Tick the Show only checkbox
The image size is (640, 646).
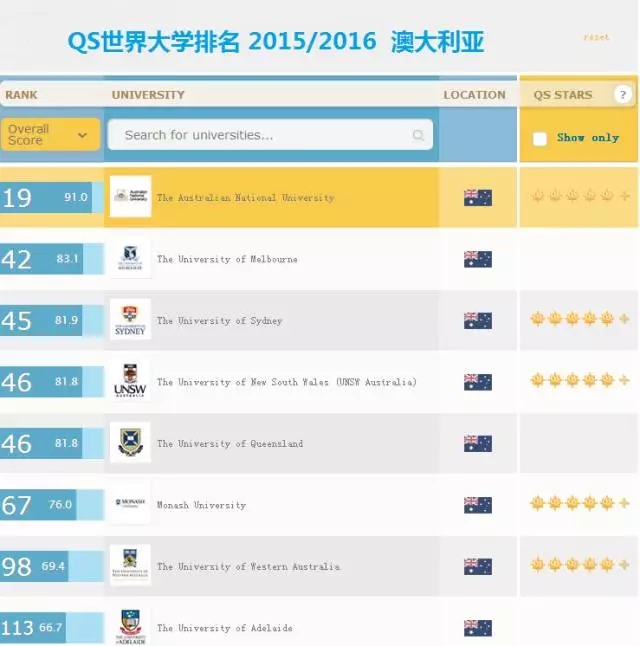[x=539, y=139]
